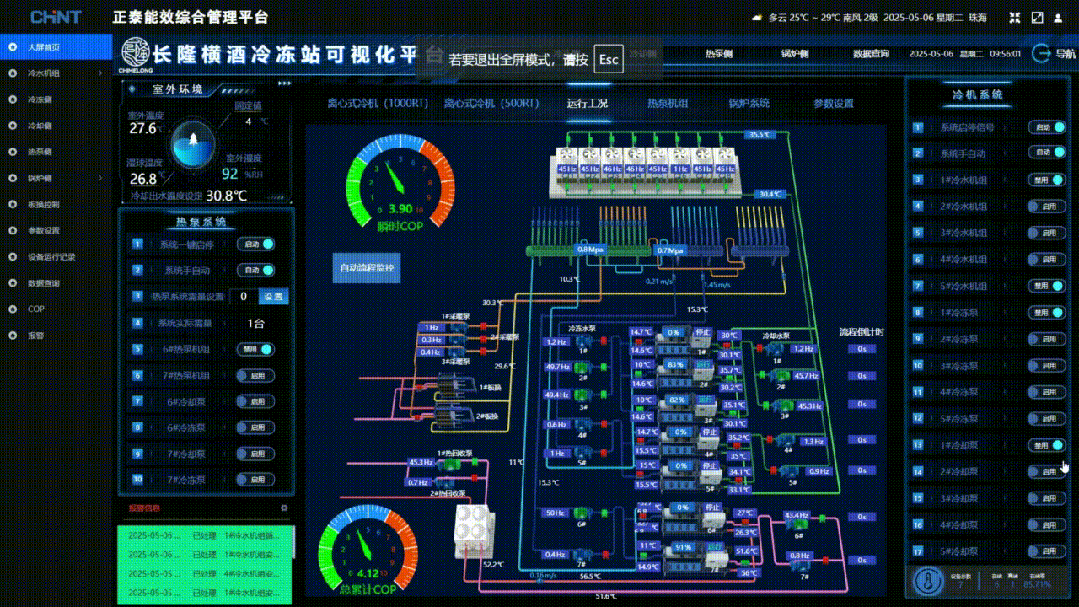
Task: Click the 自动流程监控 button
Action: point(367,268)
